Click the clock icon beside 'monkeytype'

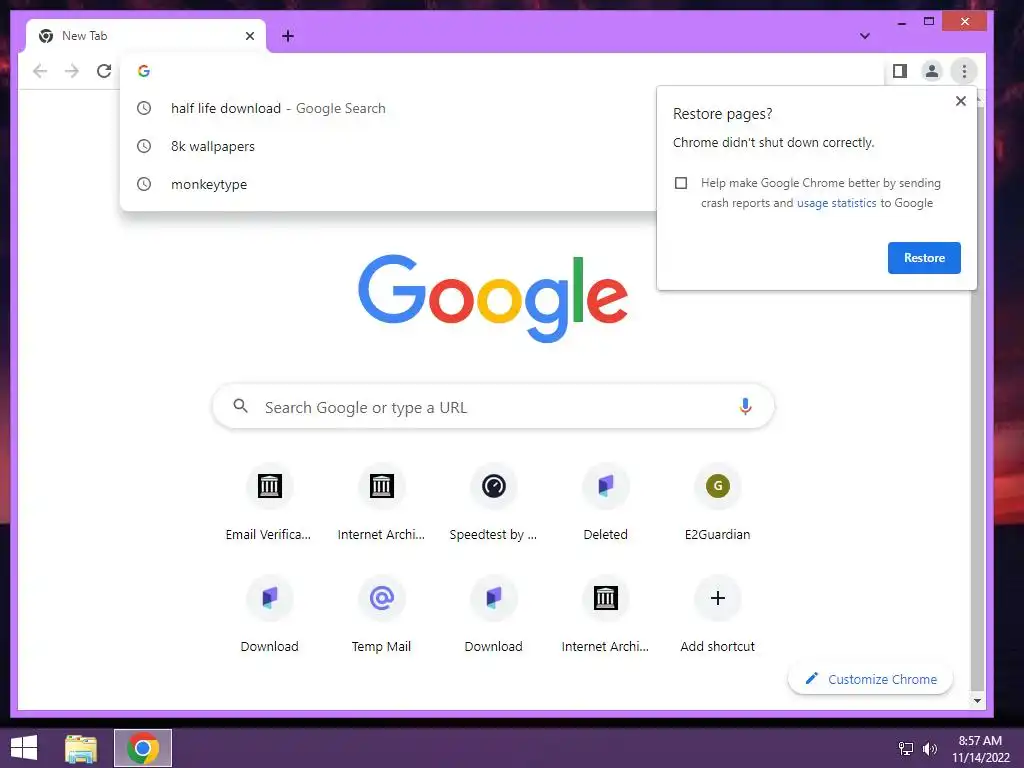click(x=144, y=184)
